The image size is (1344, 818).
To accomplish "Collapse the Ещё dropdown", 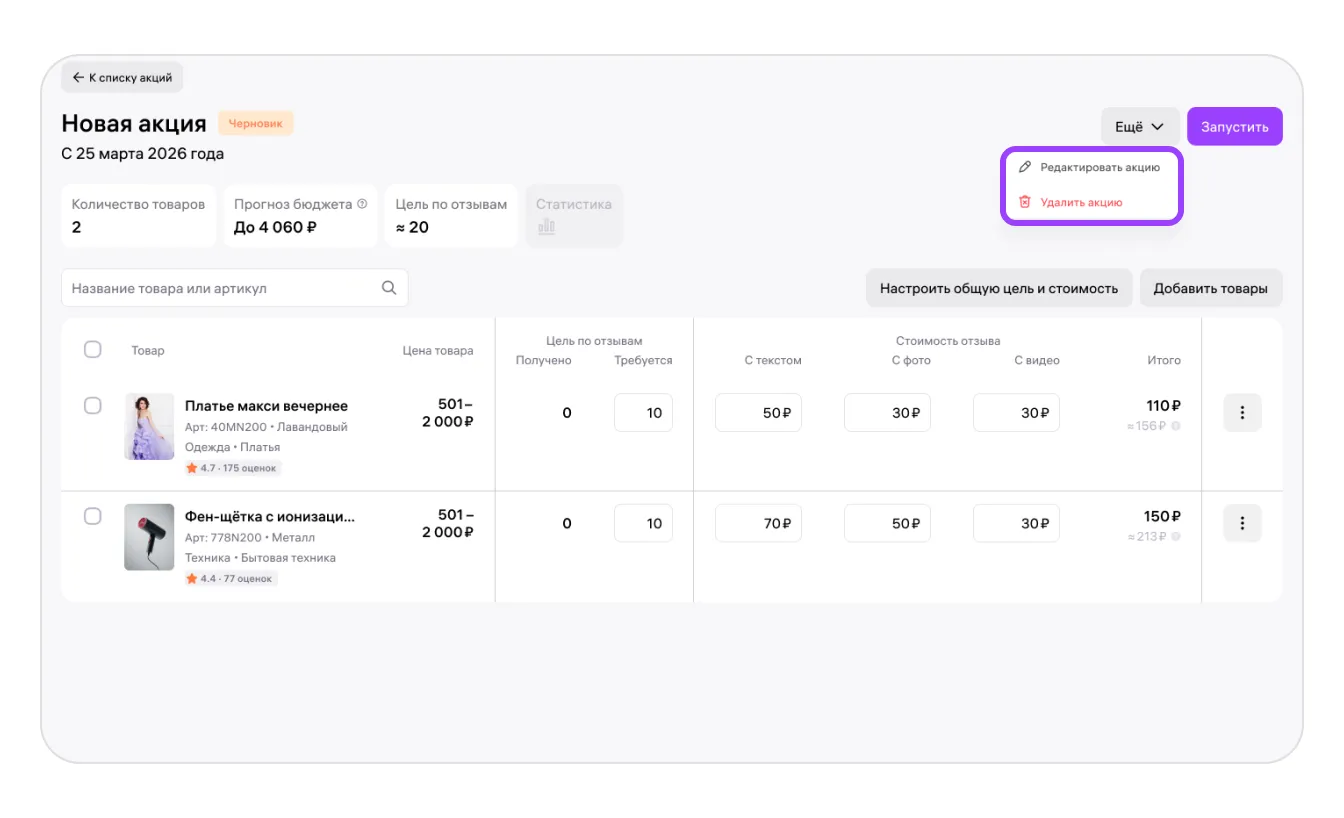I will click(x=1140, y=127).
